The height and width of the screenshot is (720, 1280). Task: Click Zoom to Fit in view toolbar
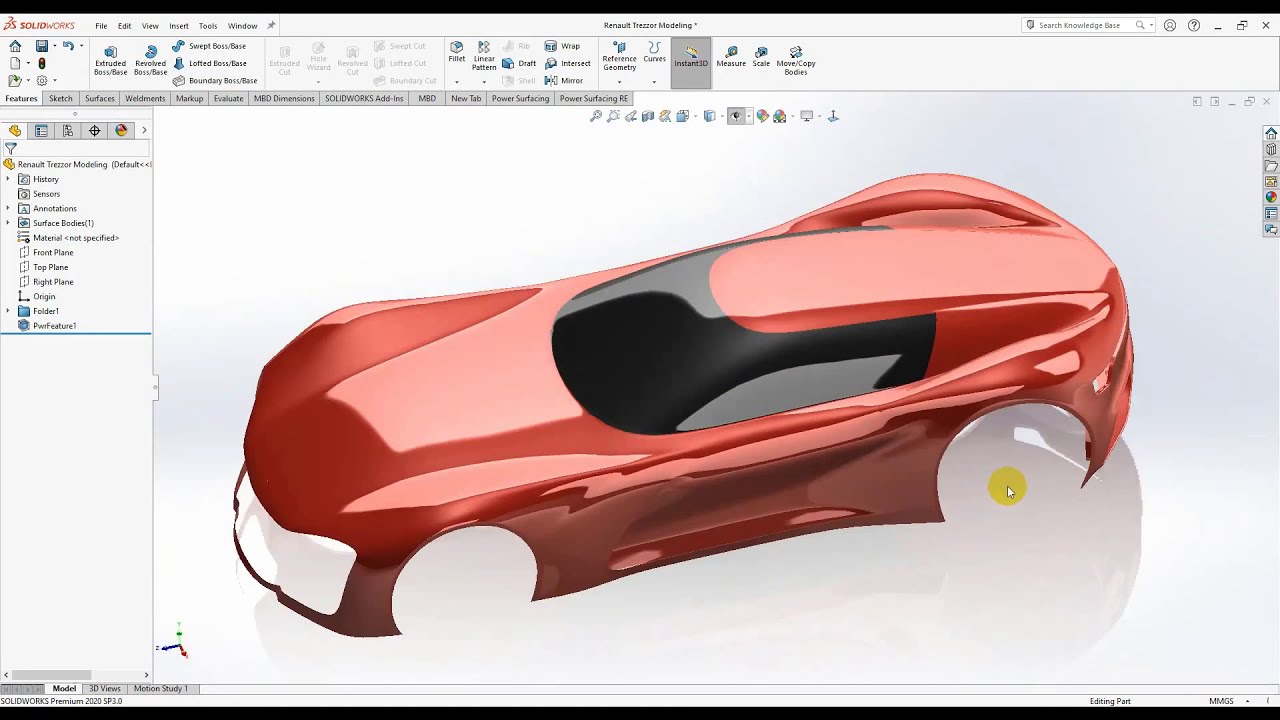tap(596, 116)
